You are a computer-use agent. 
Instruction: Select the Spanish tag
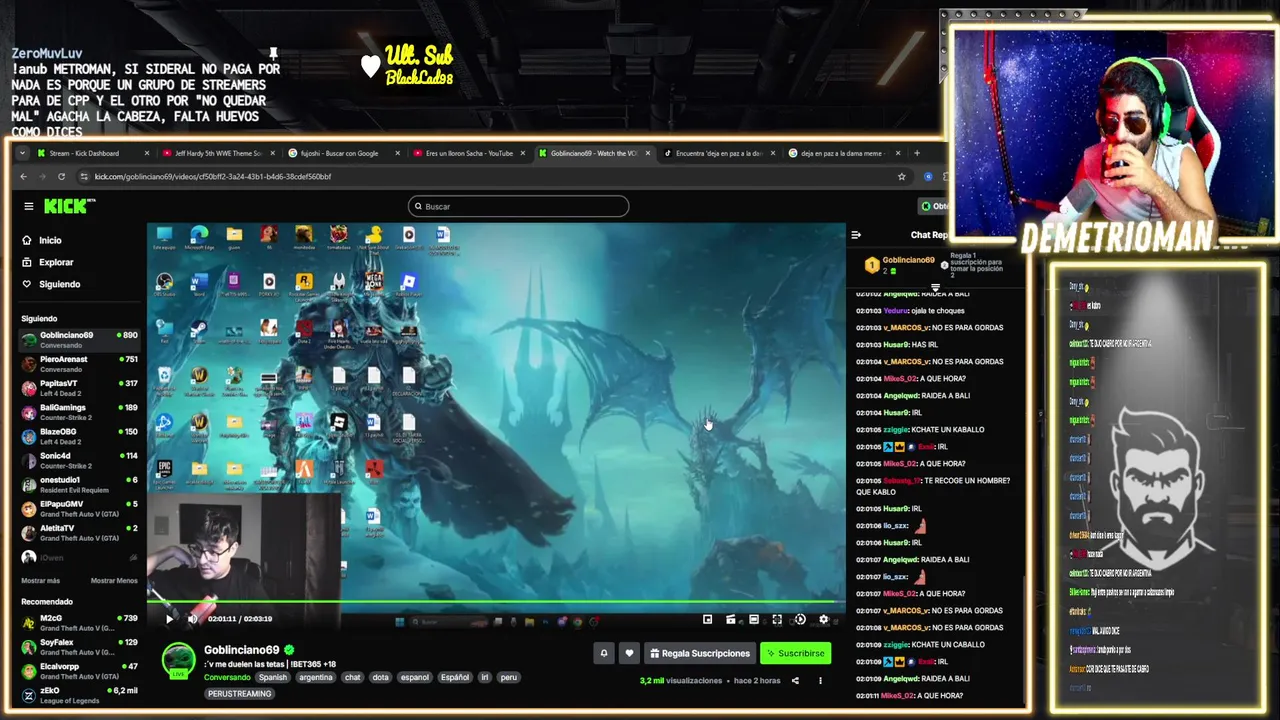pos(273,677)
